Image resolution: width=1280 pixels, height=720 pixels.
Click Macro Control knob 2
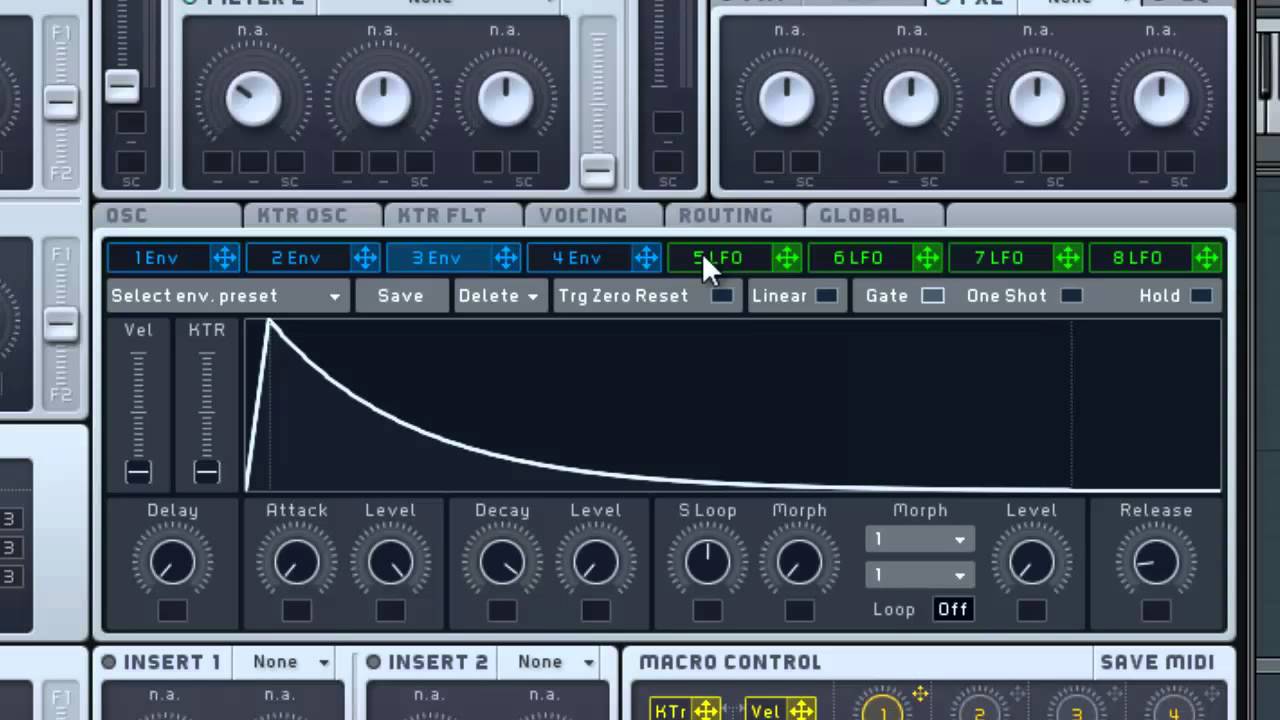click(x=979, y=710)
